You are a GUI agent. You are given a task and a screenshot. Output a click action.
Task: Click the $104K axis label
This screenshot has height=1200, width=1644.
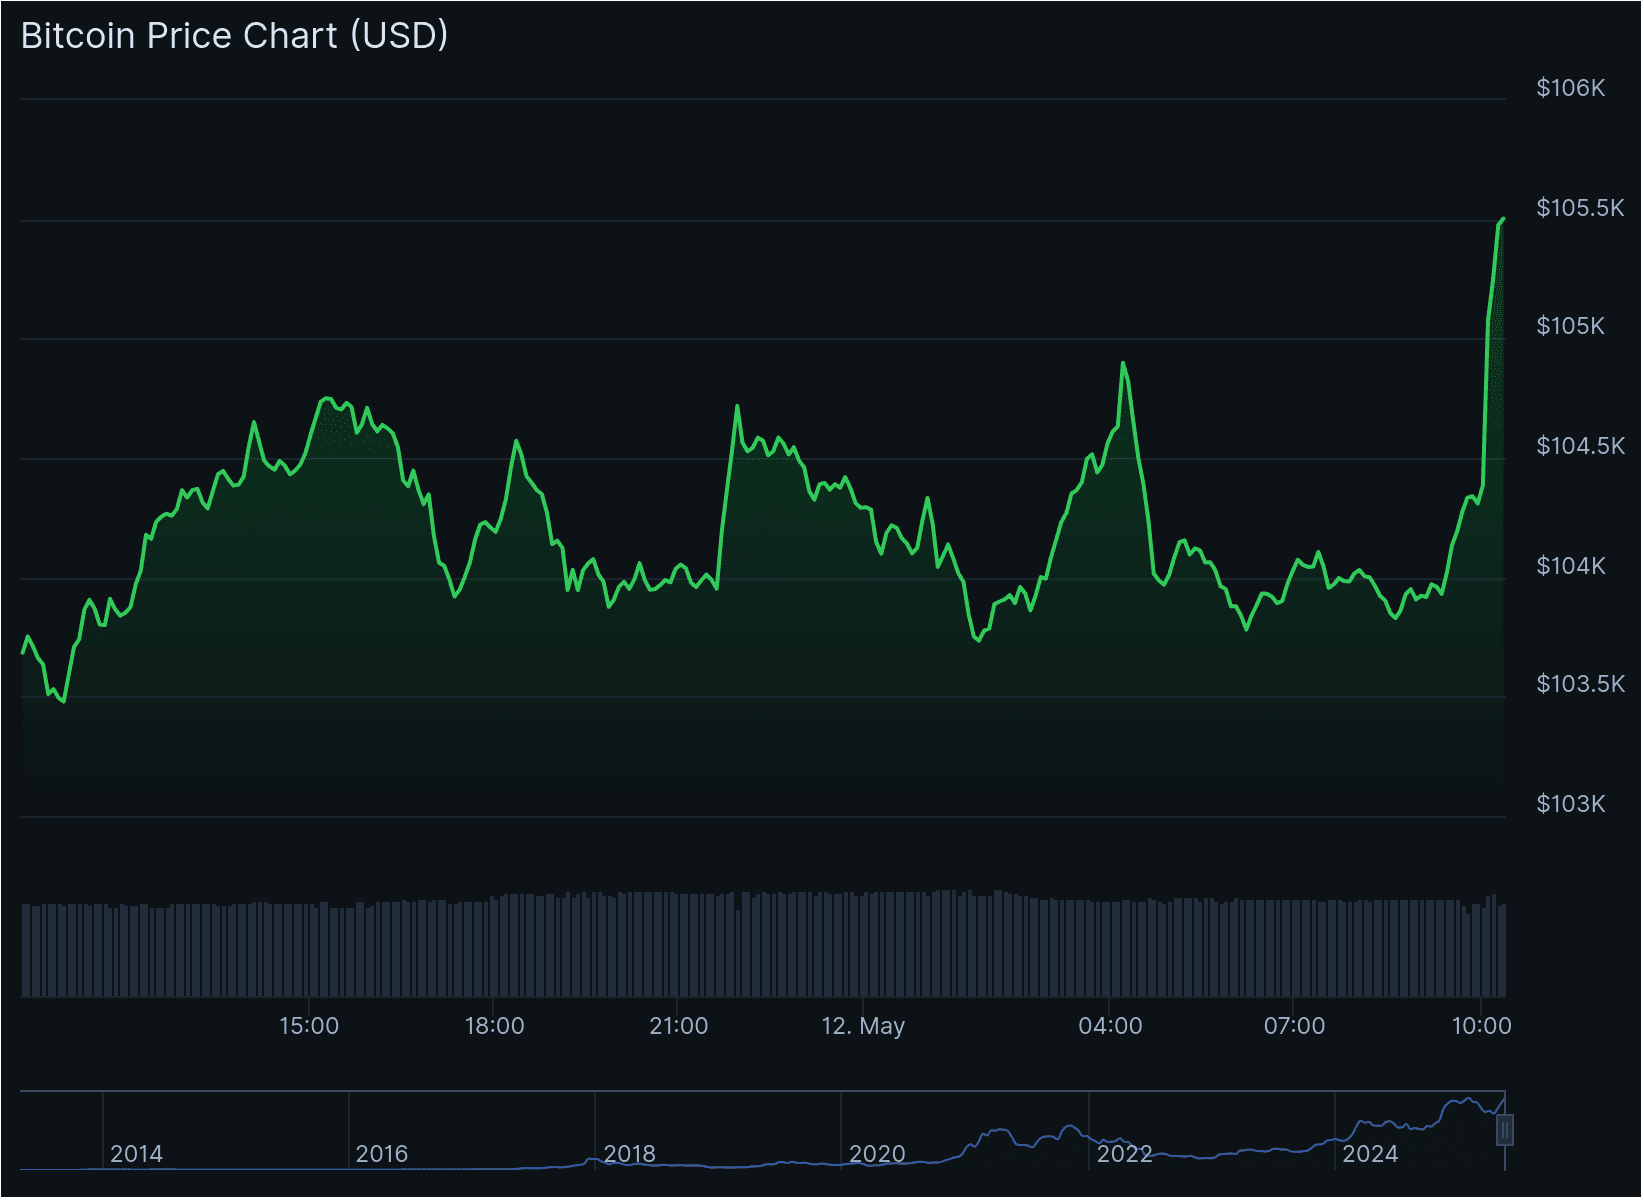coord(1571,566)
